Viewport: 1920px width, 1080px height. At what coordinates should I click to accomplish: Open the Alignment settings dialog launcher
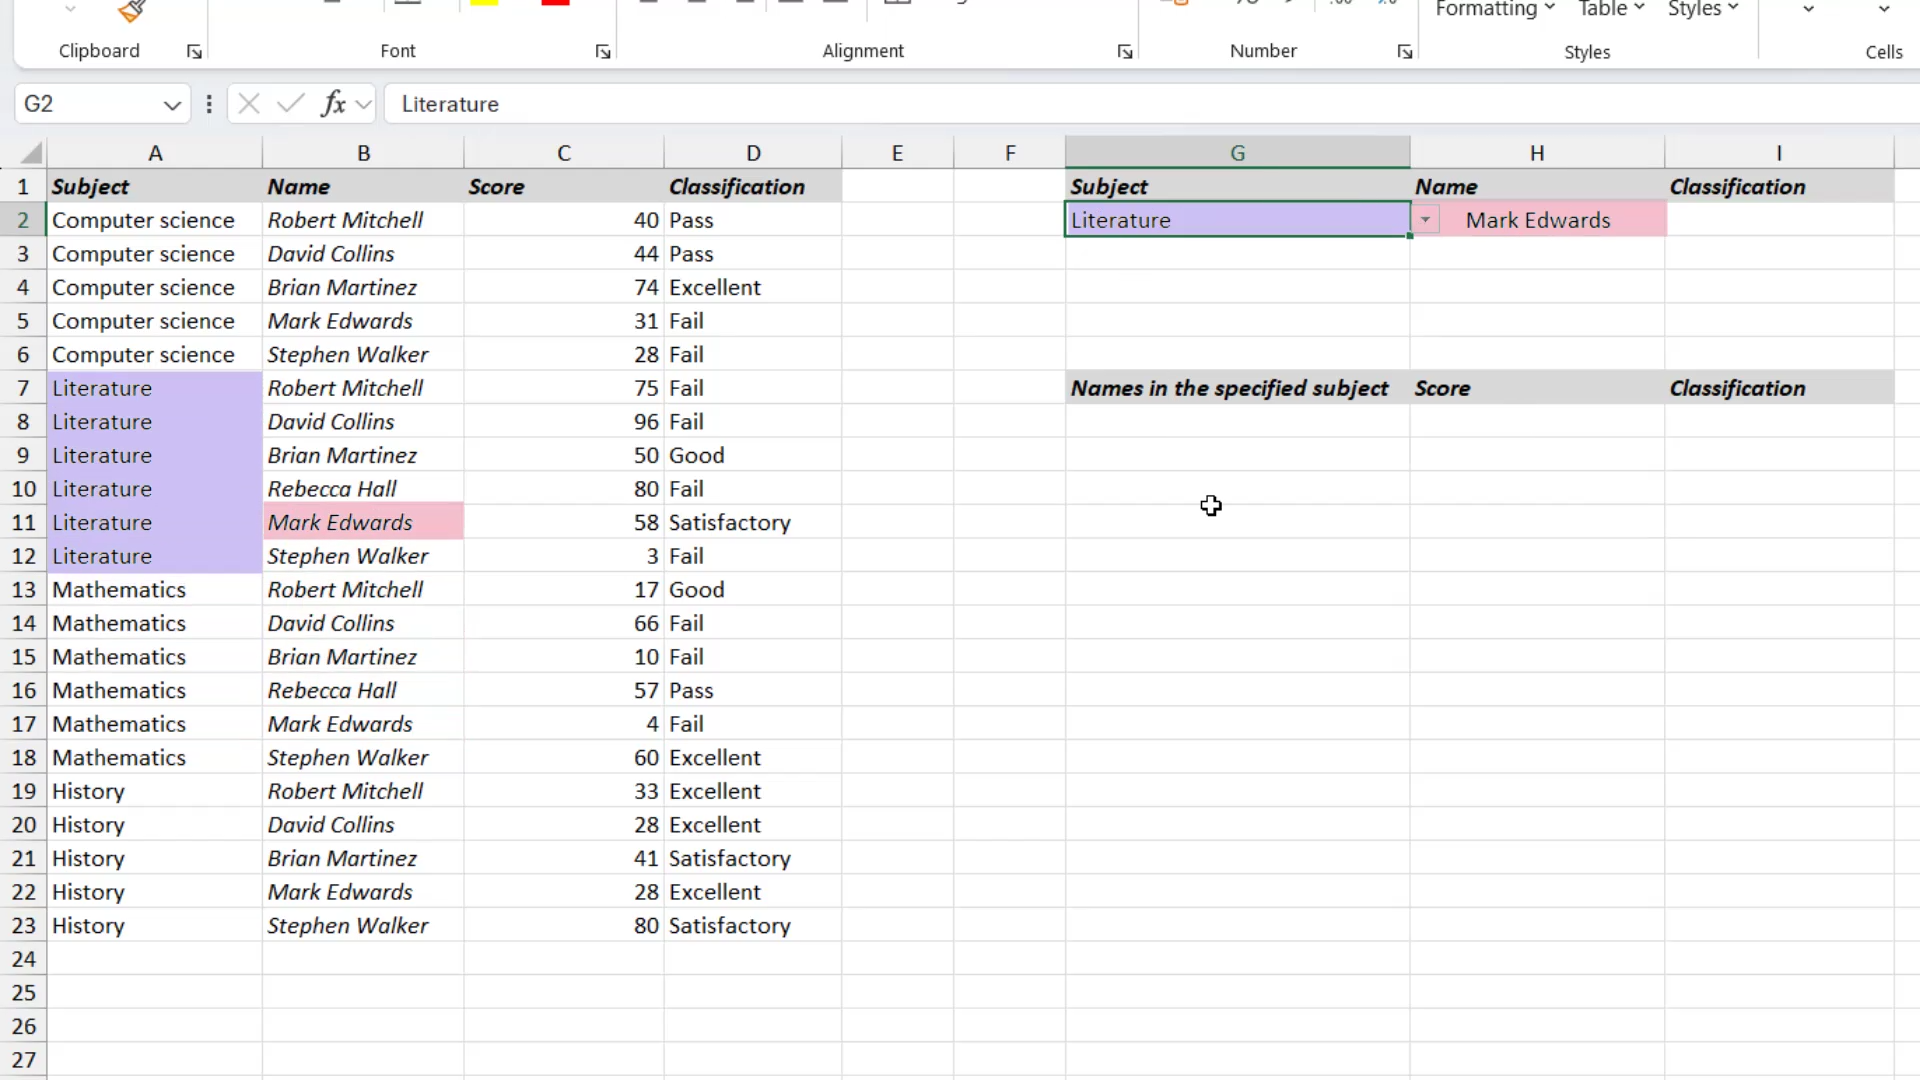pyautogui.click(x=1125, y=52)
